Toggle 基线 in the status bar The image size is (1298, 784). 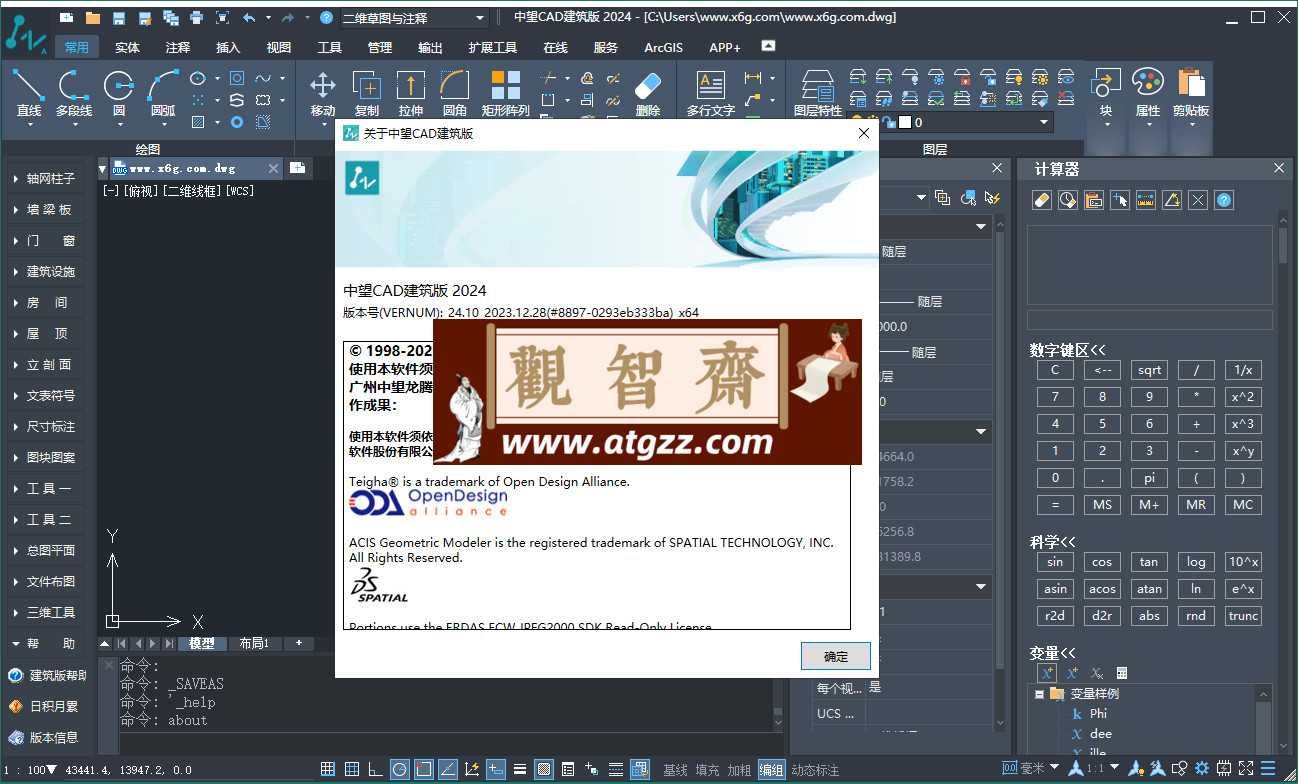tap(676, 770)
